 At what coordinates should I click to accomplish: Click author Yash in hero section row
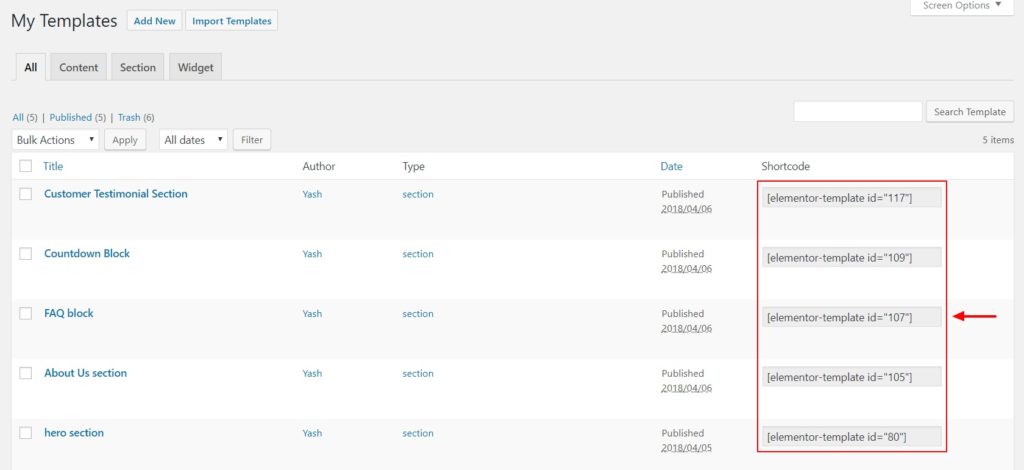click(312, 433)
